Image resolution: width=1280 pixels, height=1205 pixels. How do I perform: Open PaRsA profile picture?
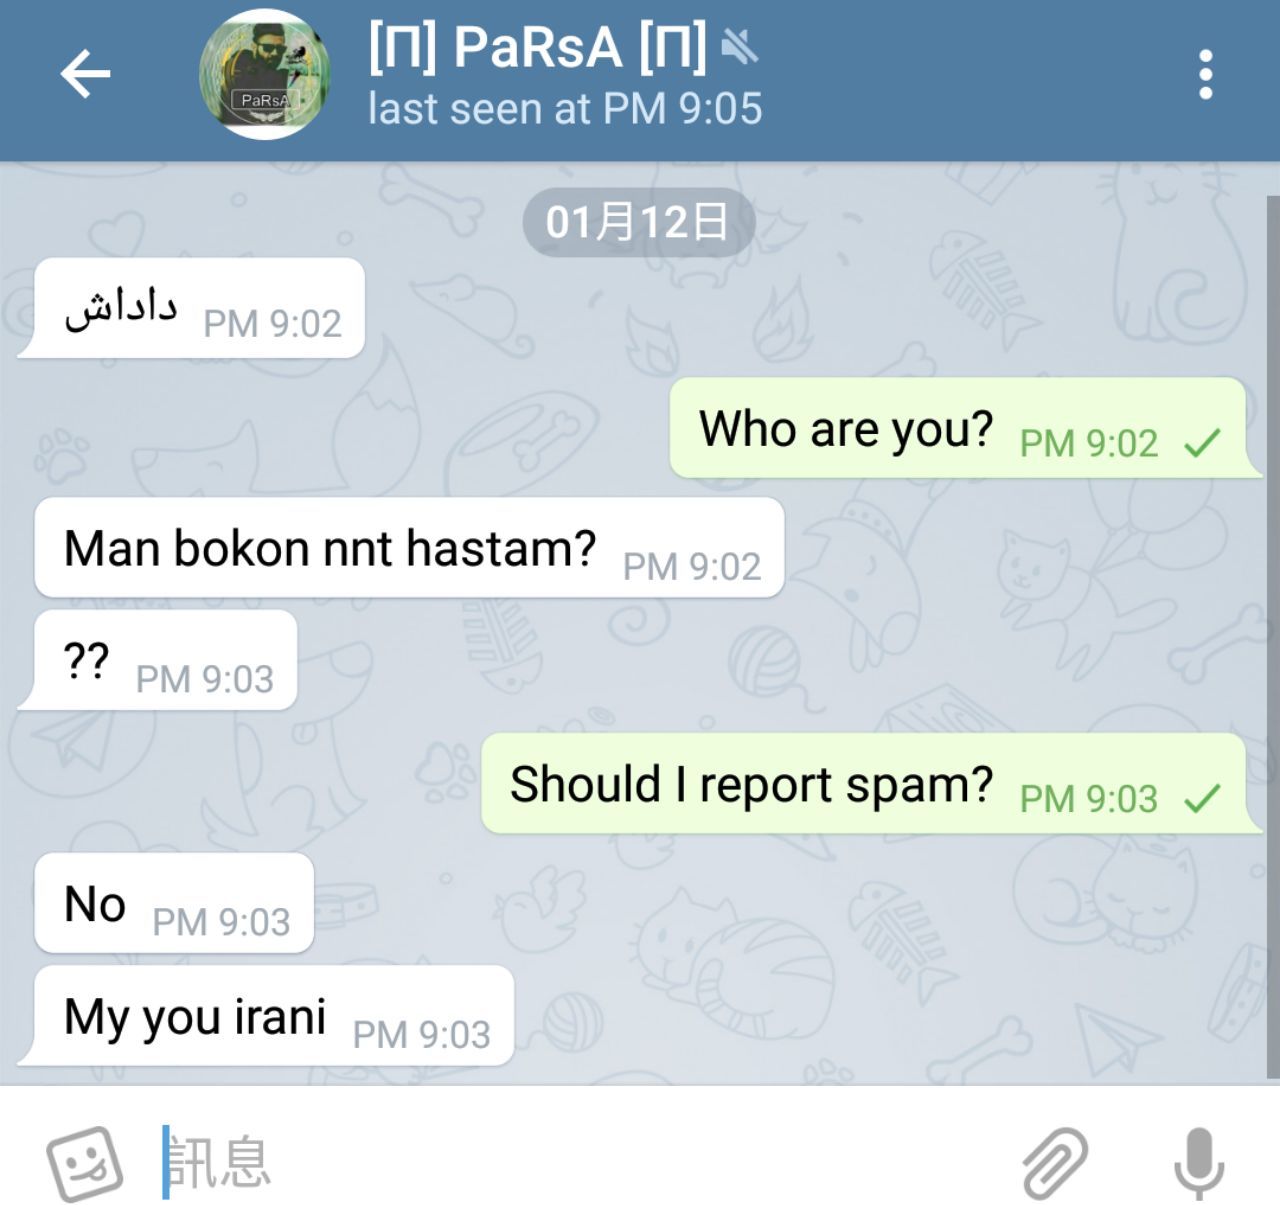point(265,75)
